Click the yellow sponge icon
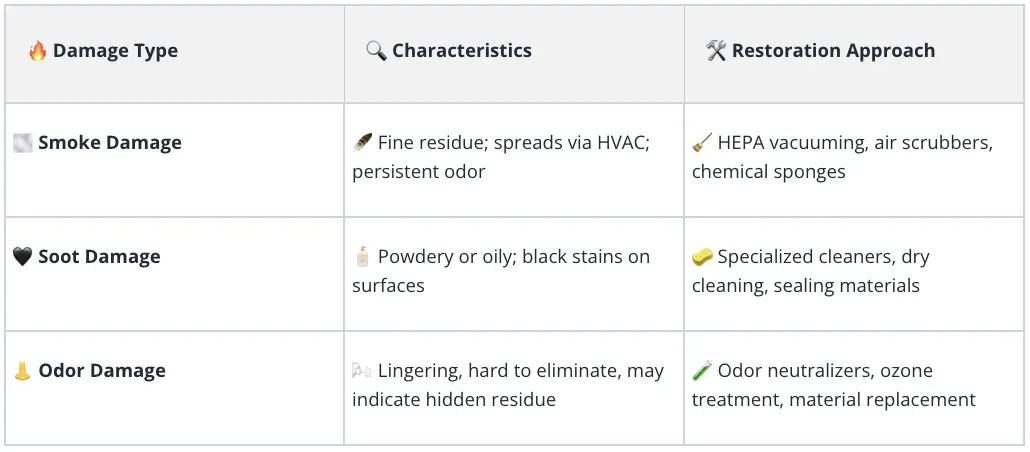 tap(702, 256)
